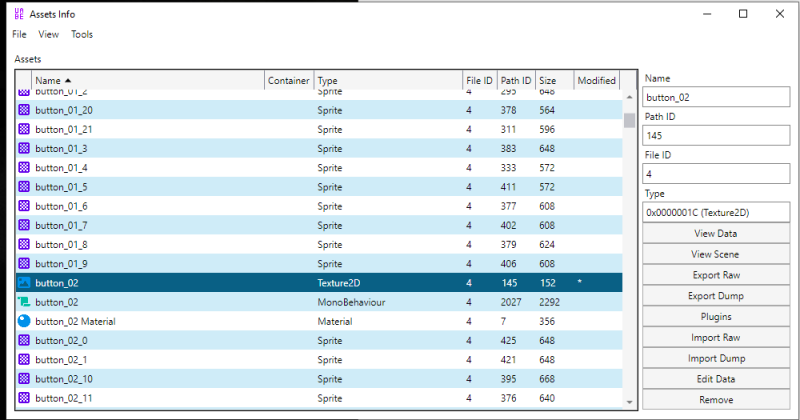Click the sprite icon of button_02_1 row
The height and width of the screenshot is (420, 800).
coord(24,360)
